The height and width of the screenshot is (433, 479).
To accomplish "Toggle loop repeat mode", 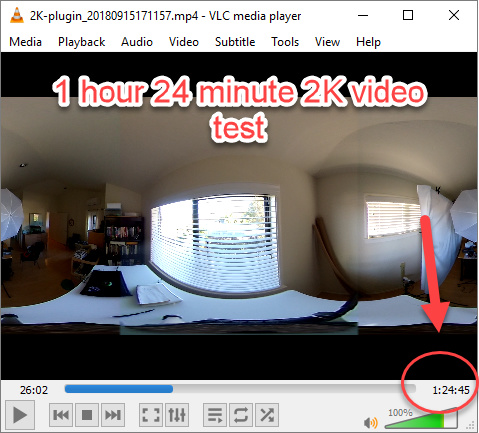I will 241,415.
